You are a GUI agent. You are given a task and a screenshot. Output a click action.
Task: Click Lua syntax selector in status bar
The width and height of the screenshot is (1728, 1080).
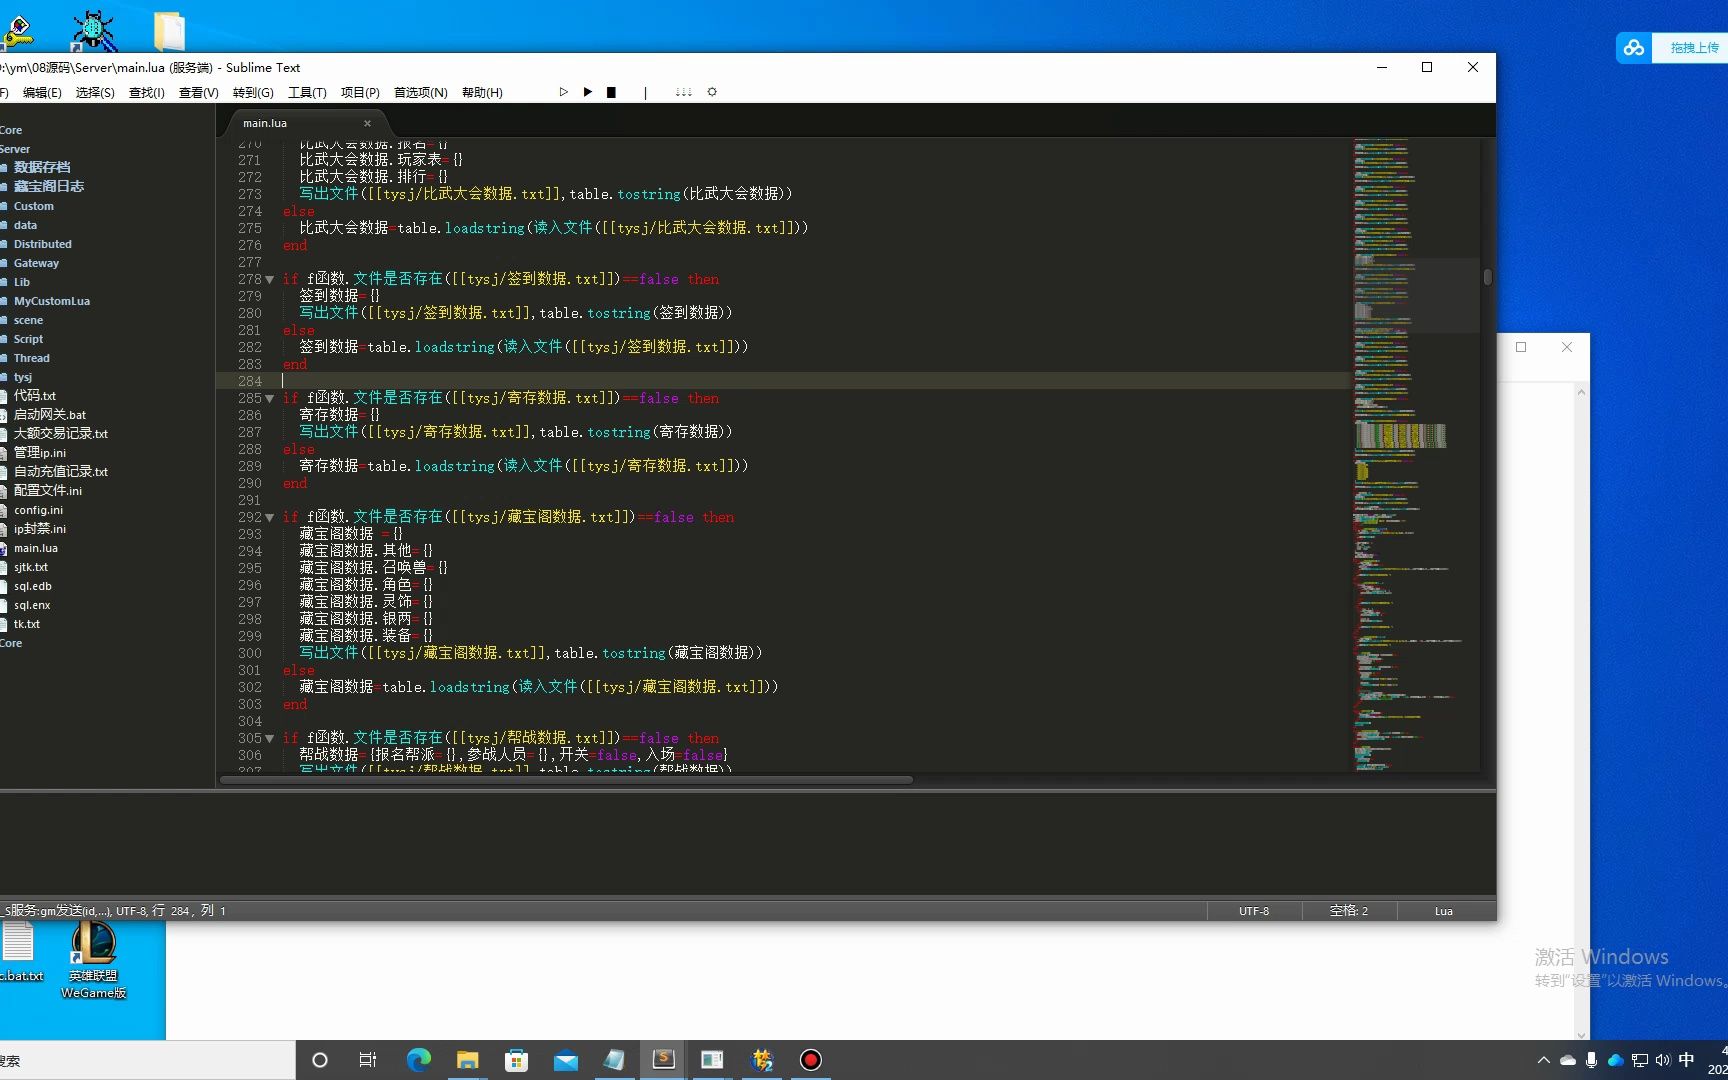pos(1443,911)
